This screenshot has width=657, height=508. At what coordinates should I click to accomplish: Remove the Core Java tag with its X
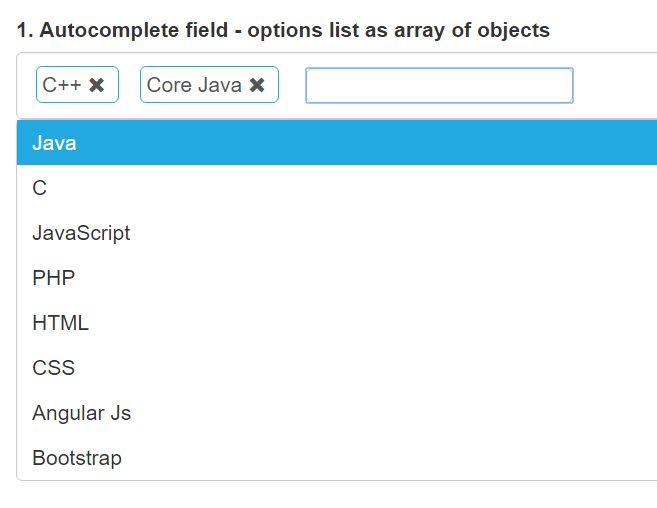[x=257, y=85]
